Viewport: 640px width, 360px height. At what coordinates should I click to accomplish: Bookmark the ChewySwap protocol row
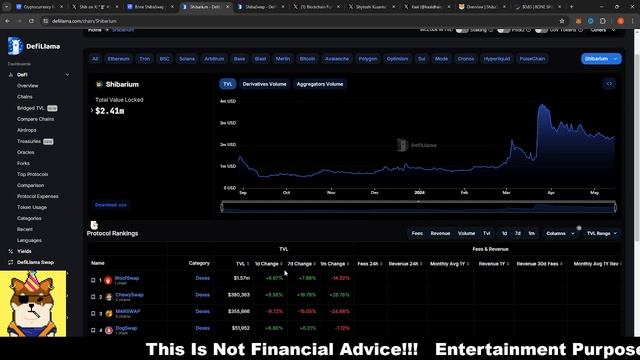93,297
